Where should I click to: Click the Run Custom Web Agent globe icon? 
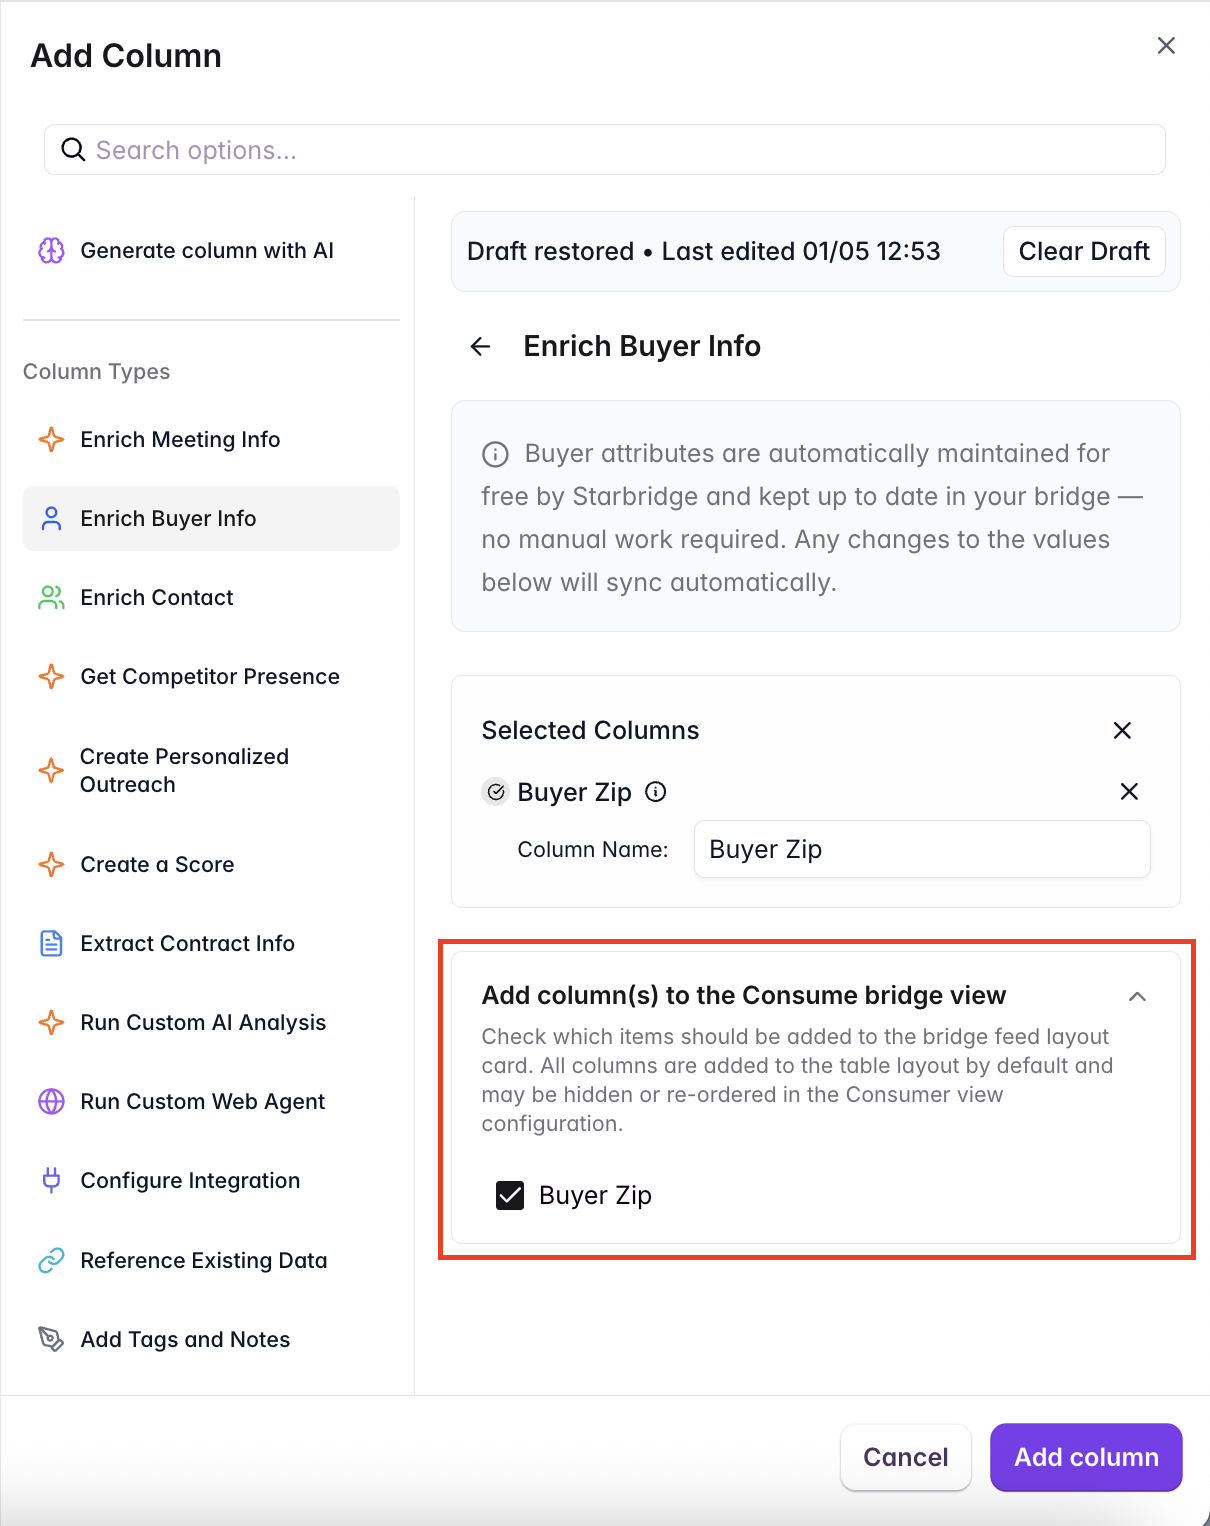pyautogui.click(x=50, y=1101)
